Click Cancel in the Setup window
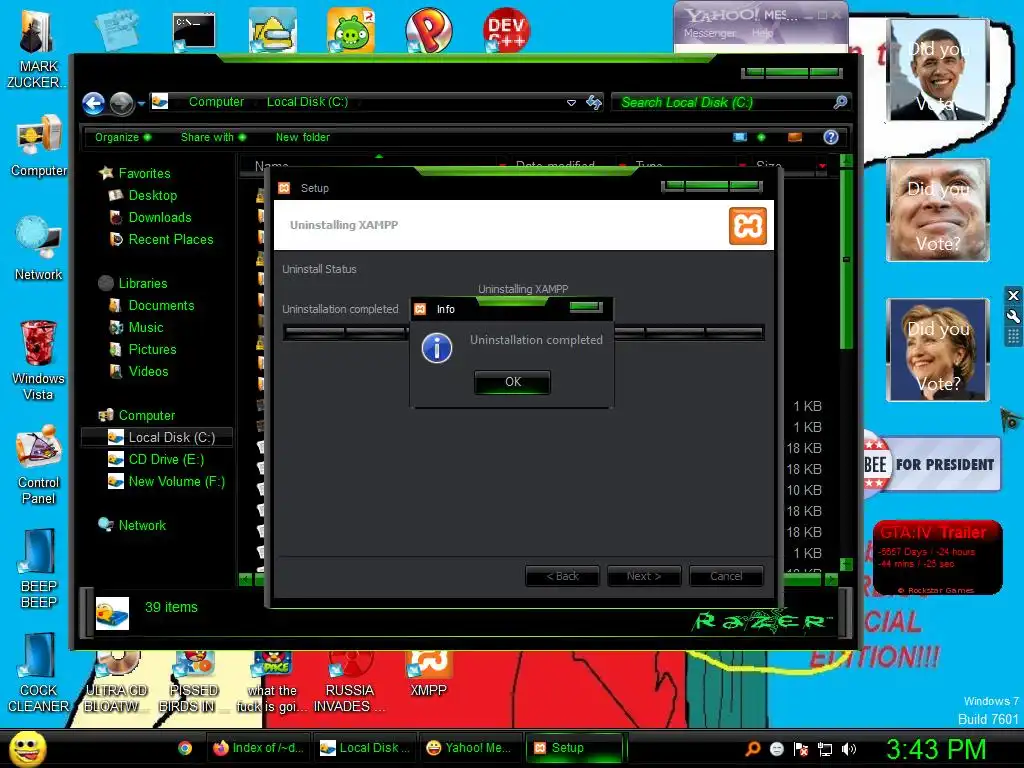This screenshot has height=768, width=1024. point(726,576)
